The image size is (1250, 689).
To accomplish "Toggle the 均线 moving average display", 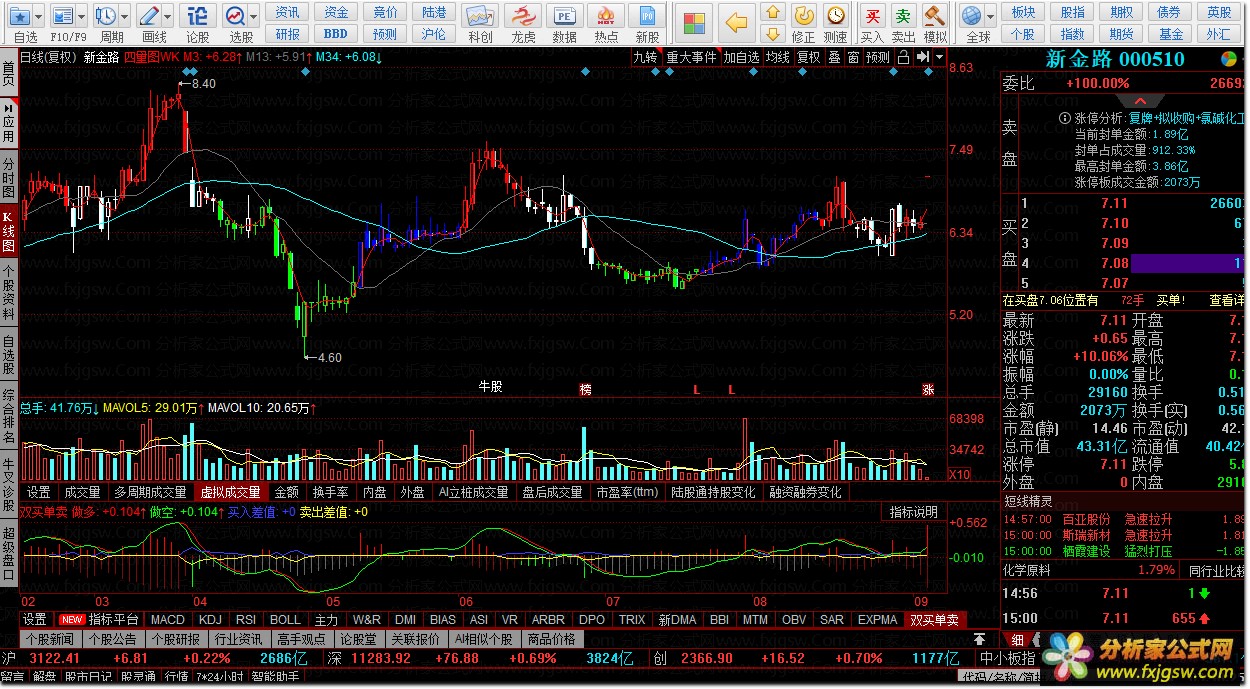I will 778,57.
